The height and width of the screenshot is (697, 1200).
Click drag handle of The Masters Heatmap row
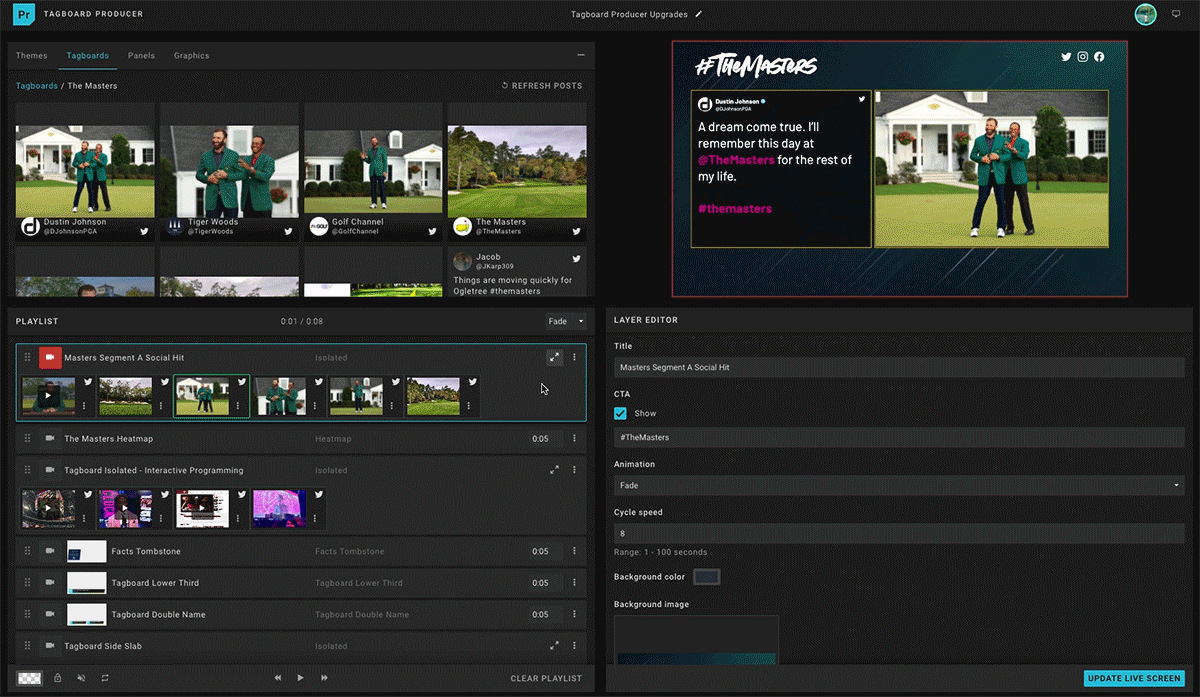click(x=28, y=439)
